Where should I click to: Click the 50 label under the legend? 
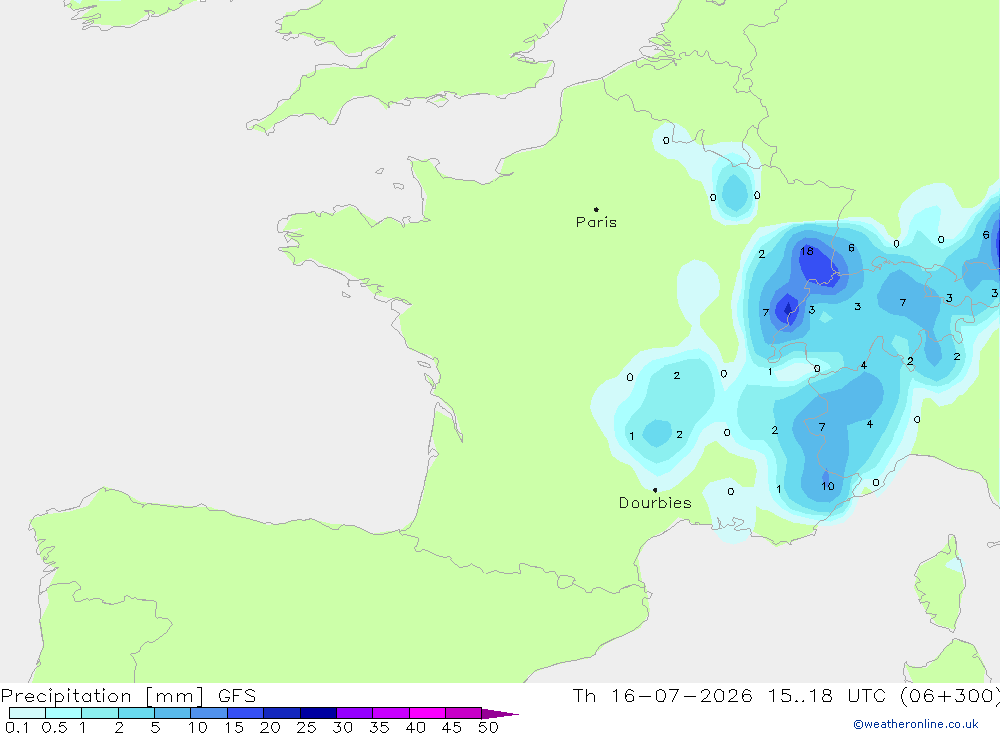pyautogui.click(x=488, y=727)
